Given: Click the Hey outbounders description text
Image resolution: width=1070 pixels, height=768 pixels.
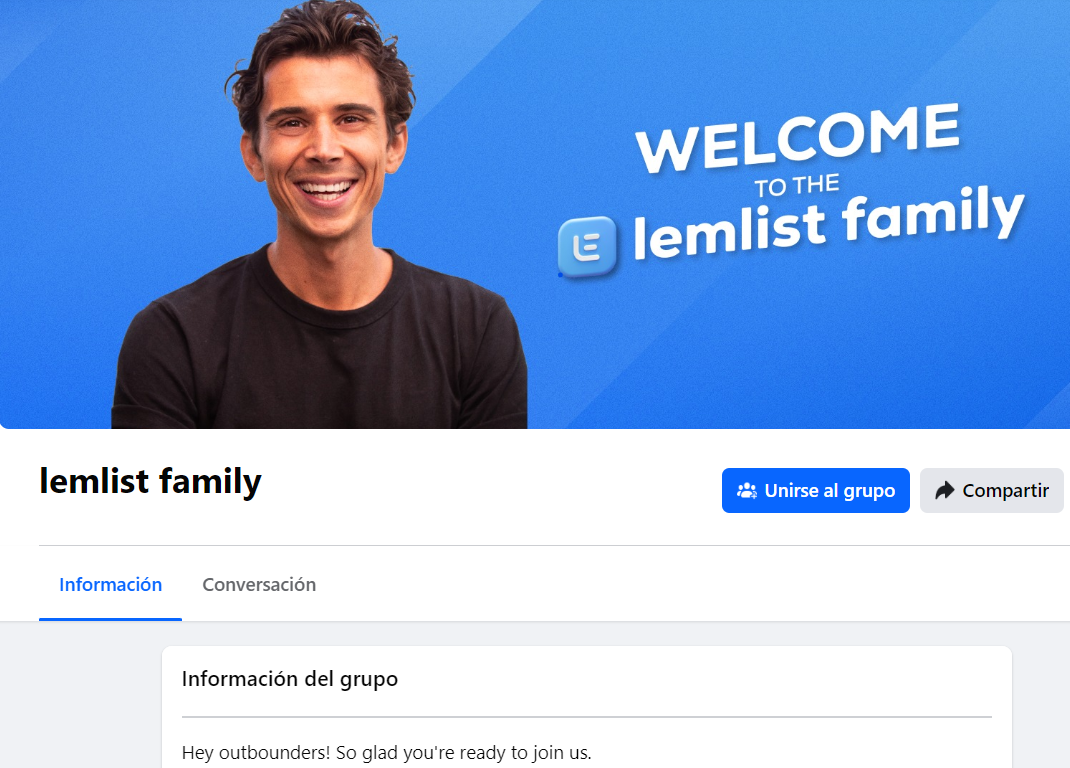Looking at the screenshot, I should [x=386, y=752].
